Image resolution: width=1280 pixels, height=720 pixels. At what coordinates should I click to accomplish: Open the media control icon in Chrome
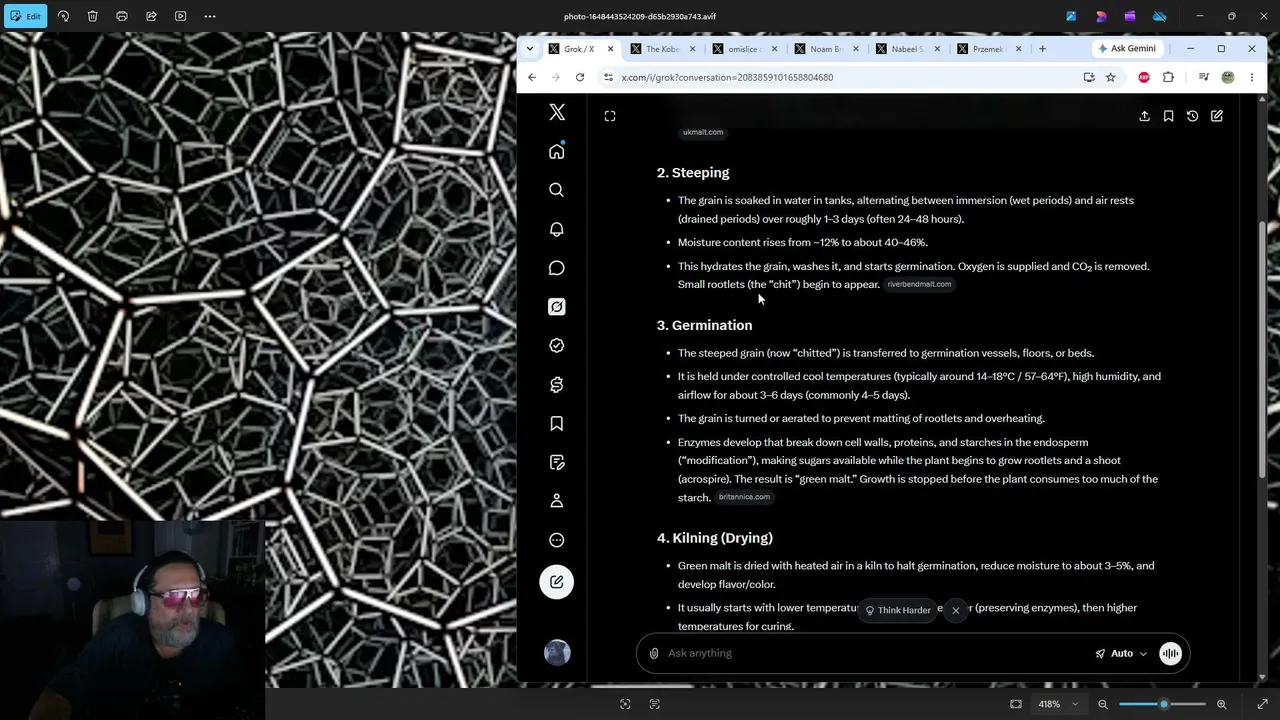coord(1204,77)
